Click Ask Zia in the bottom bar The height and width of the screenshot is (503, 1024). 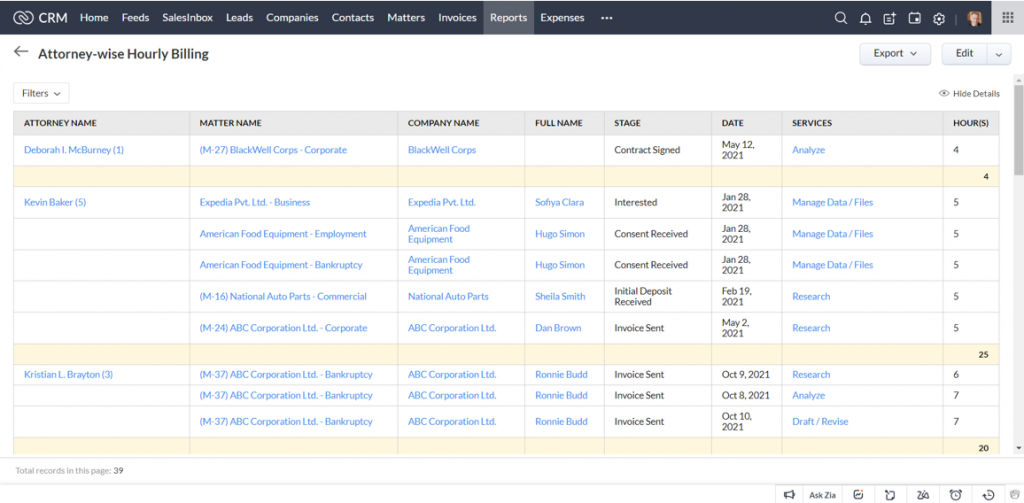822,495
